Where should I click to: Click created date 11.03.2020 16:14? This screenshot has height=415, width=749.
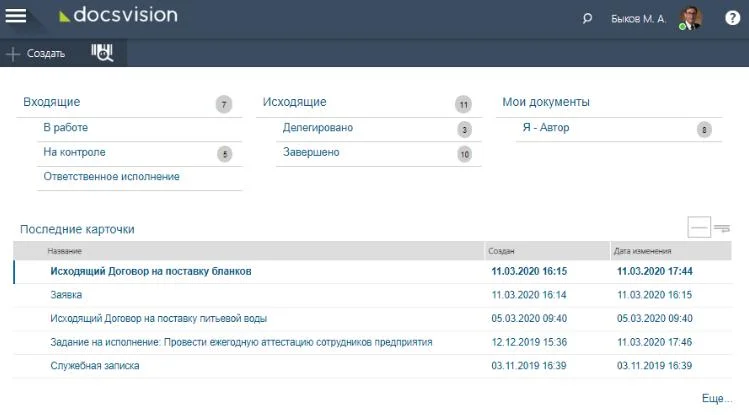529,295
